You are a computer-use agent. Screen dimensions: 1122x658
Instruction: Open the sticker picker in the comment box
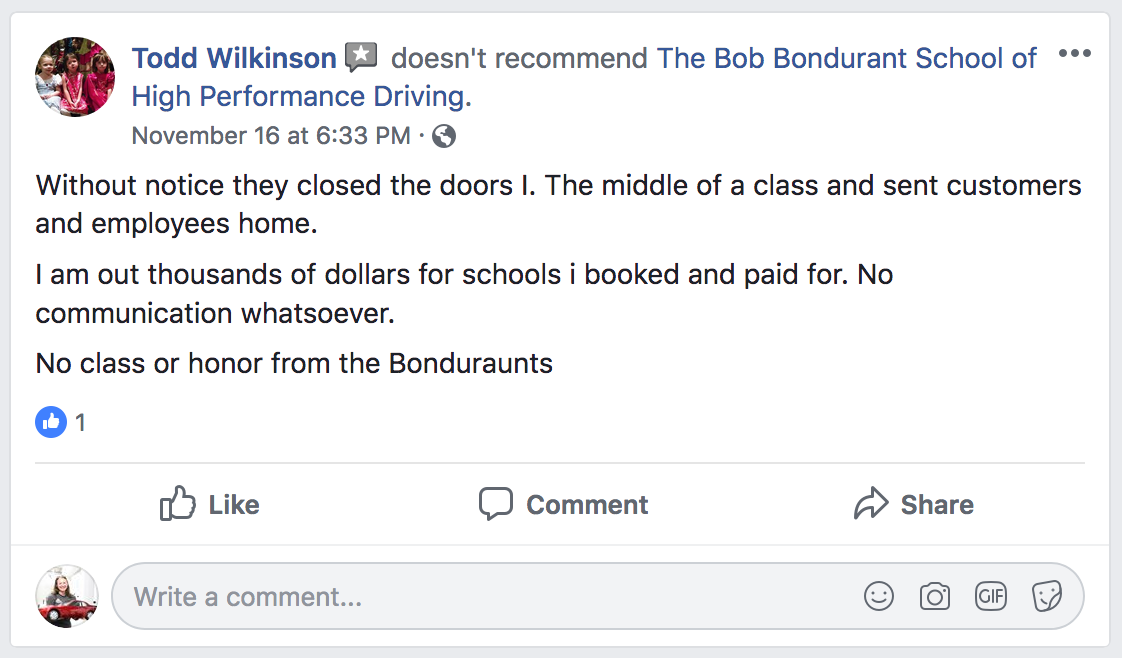1046,597
